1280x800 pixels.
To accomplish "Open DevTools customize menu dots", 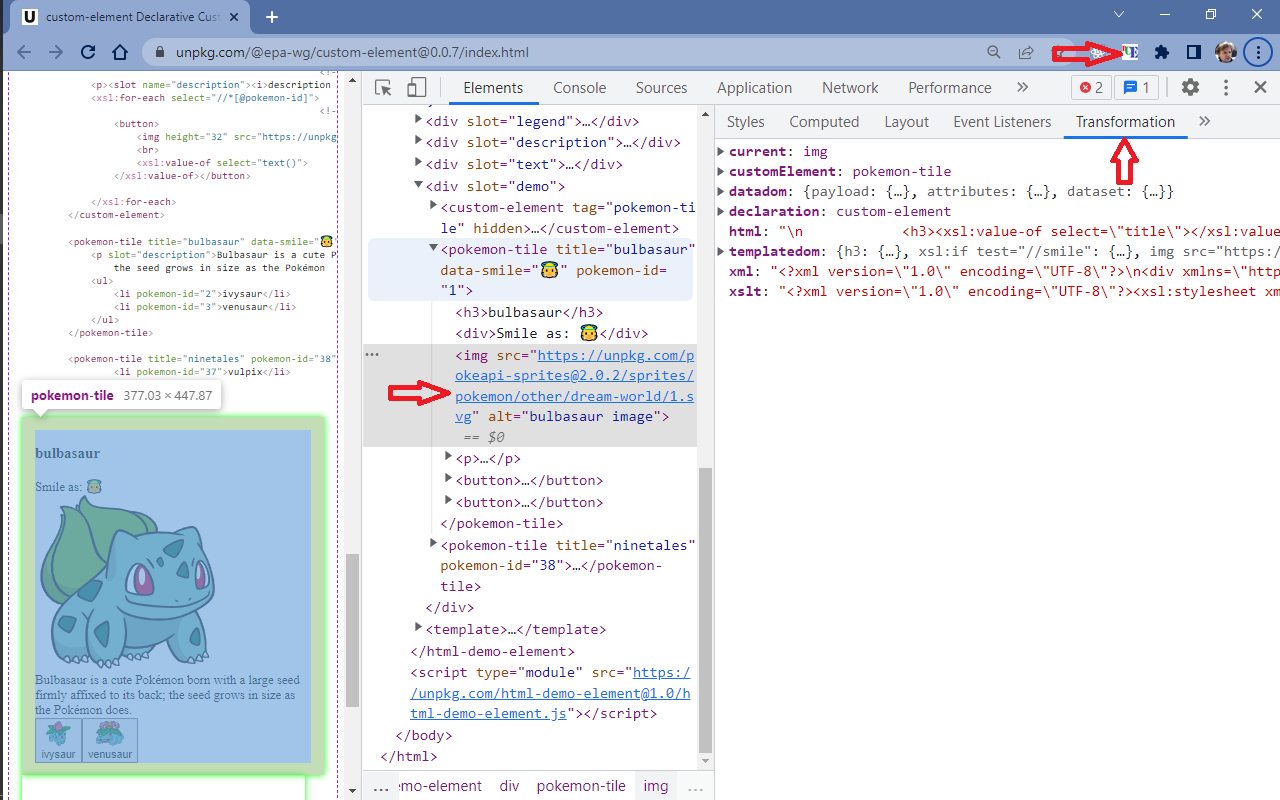I will click(1225, 88).
